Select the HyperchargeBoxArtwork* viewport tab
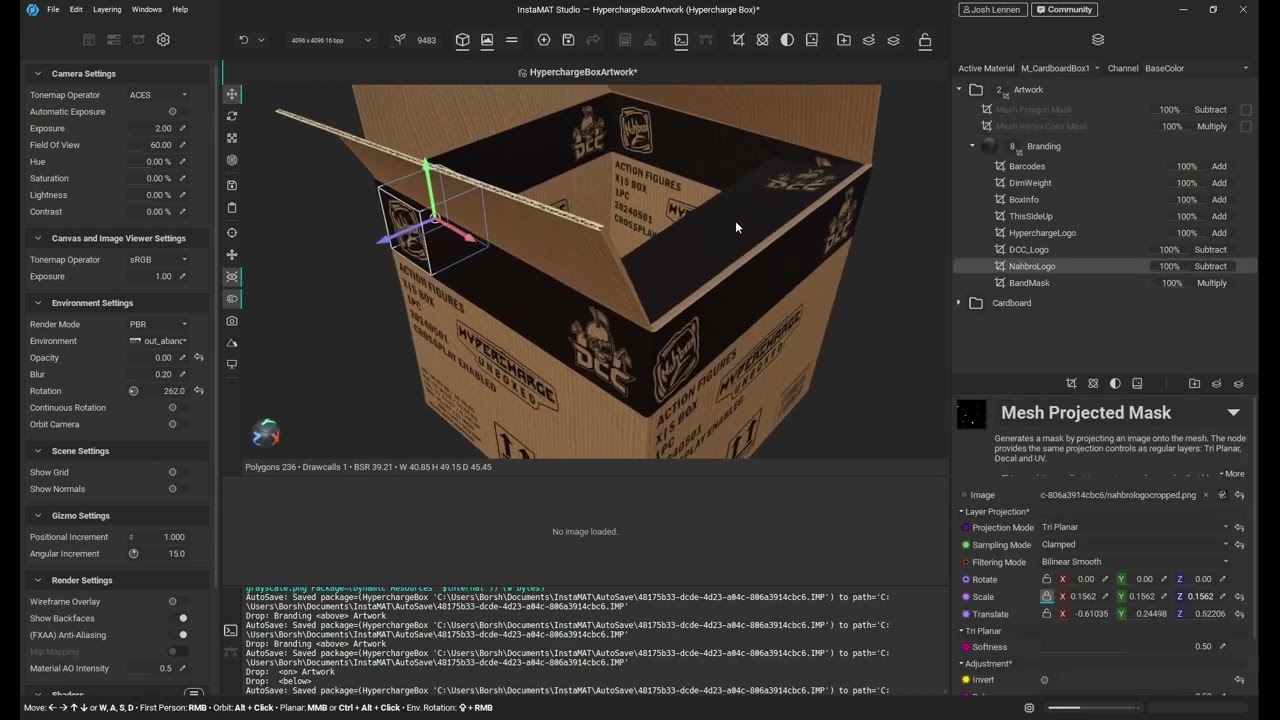The width and height of the screenshot is (1280, 720). [x=578, y=72]
